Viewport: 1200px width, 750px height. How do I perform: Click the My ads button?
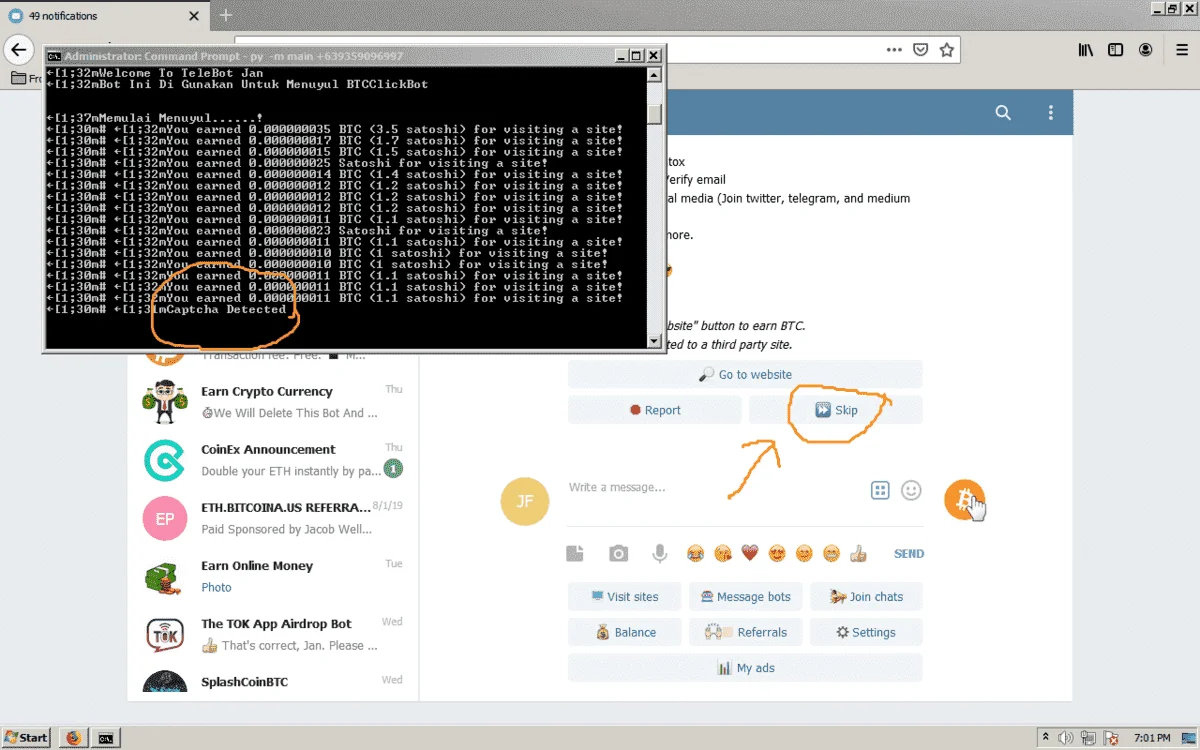pos(745,668)
